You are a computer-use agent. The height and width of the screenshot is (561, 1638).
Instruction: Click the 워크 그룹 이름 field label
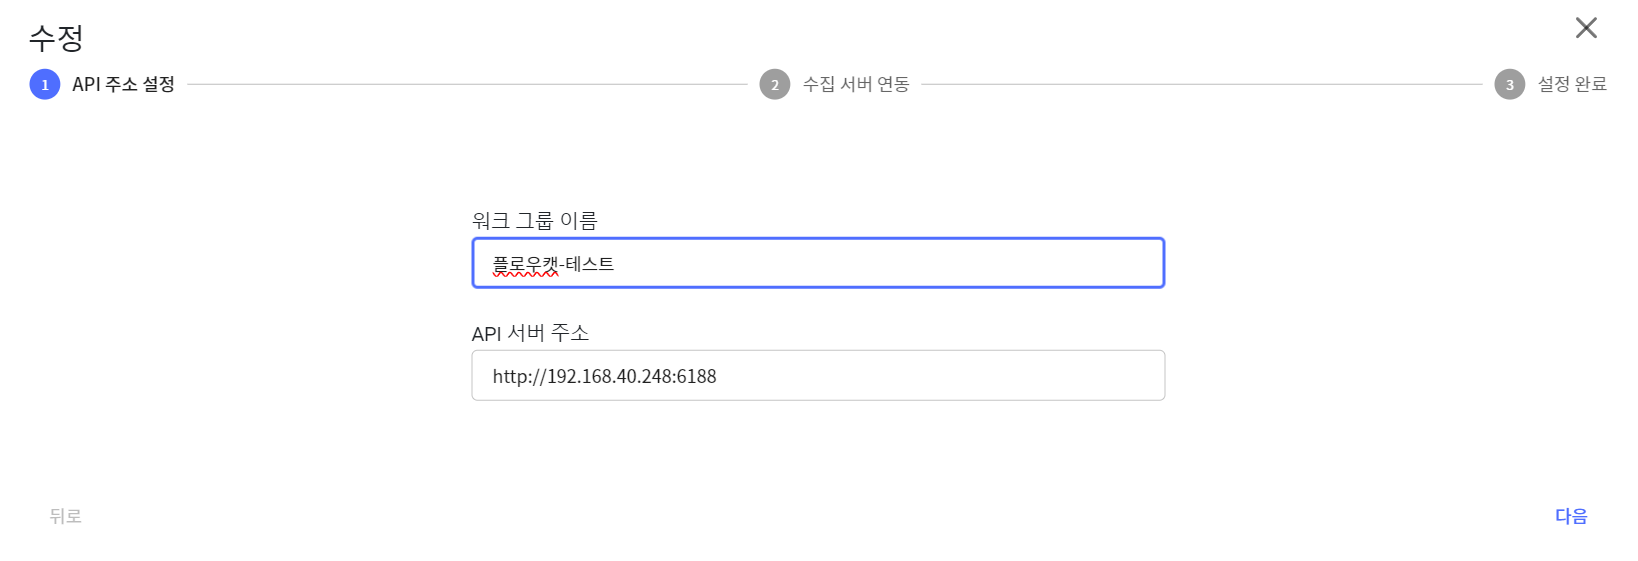534,221
